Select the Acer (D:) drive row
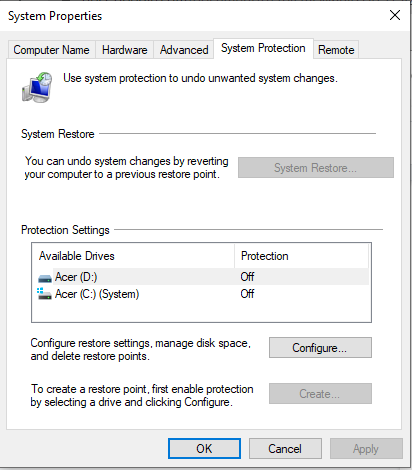Screen dimensions: 412x470 (x=202, y=277)
